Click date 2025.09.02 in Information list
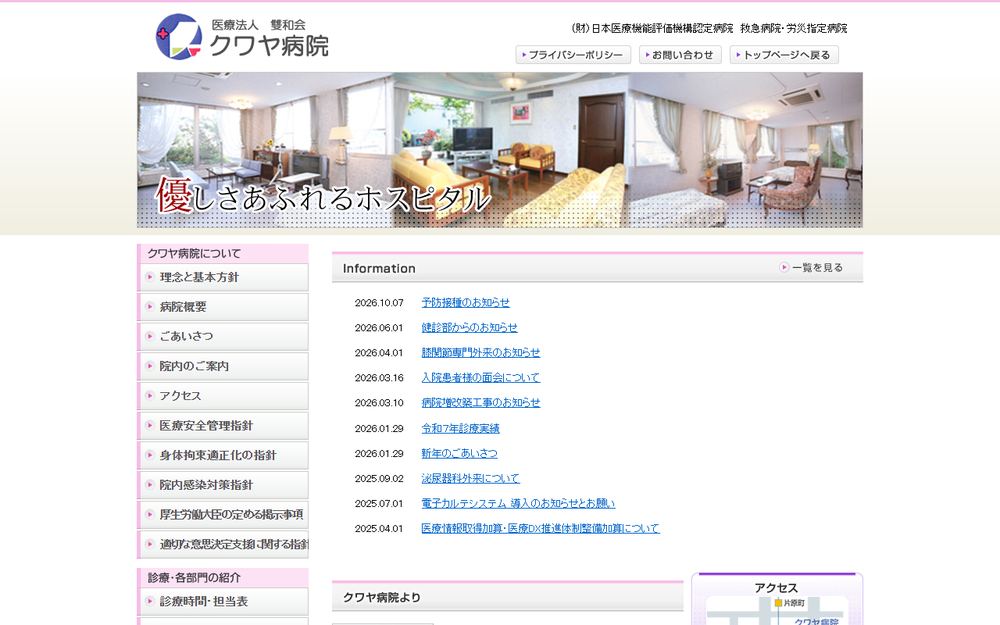This screenshot has width=1000, height=625. click(x=379, y=478)
